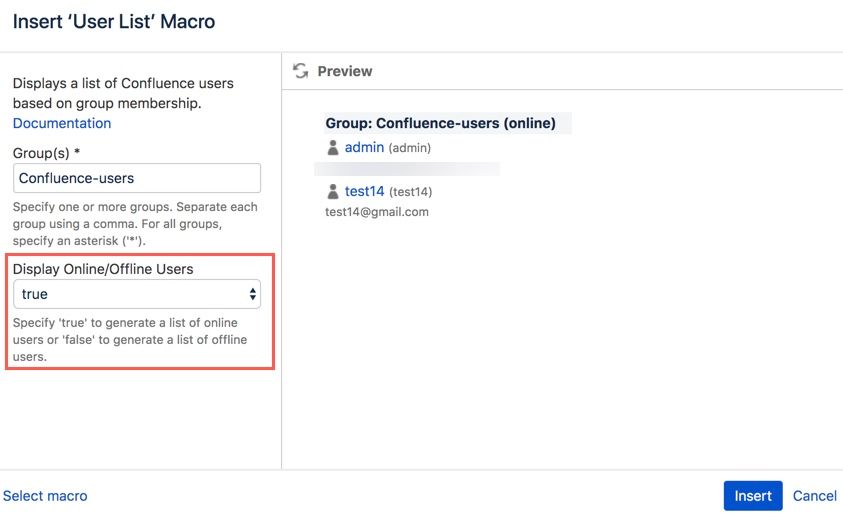The image size is (843, 518).
Task: Click the test14 user avatar icon
Action: point(333,191)
